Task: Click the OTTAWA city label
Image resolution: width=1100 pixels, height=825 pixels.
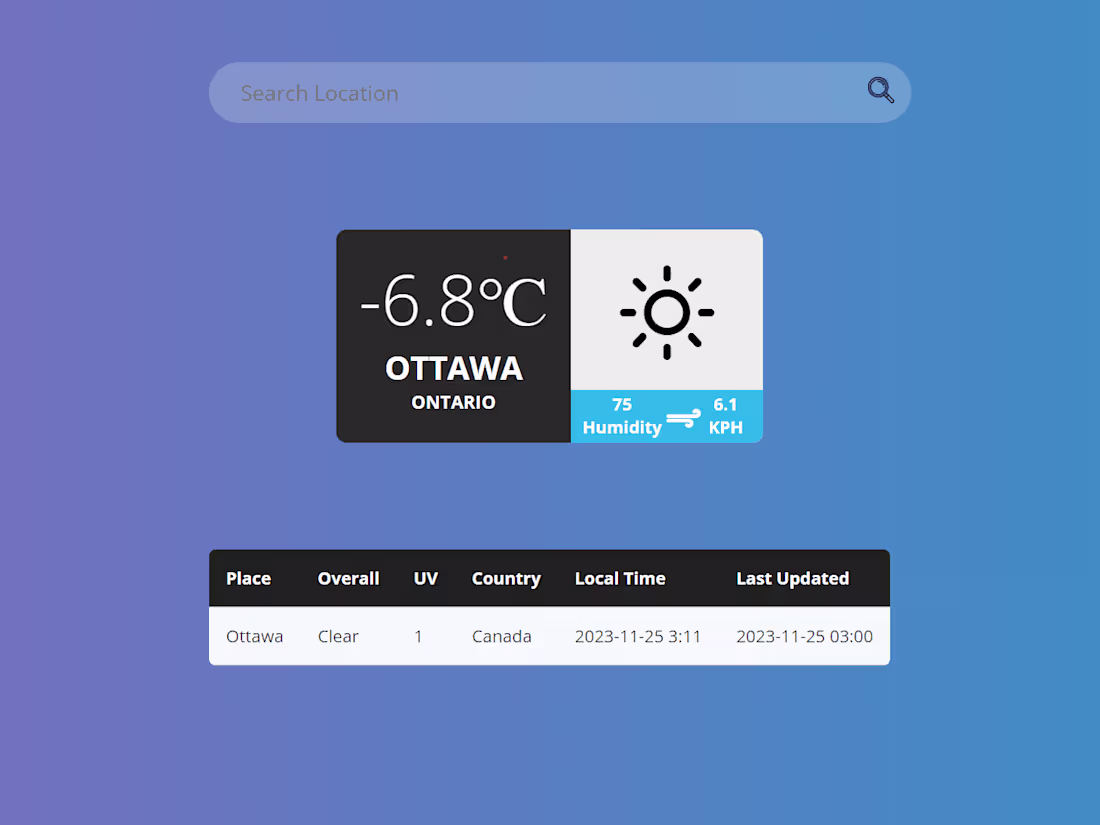Action: 454,368
